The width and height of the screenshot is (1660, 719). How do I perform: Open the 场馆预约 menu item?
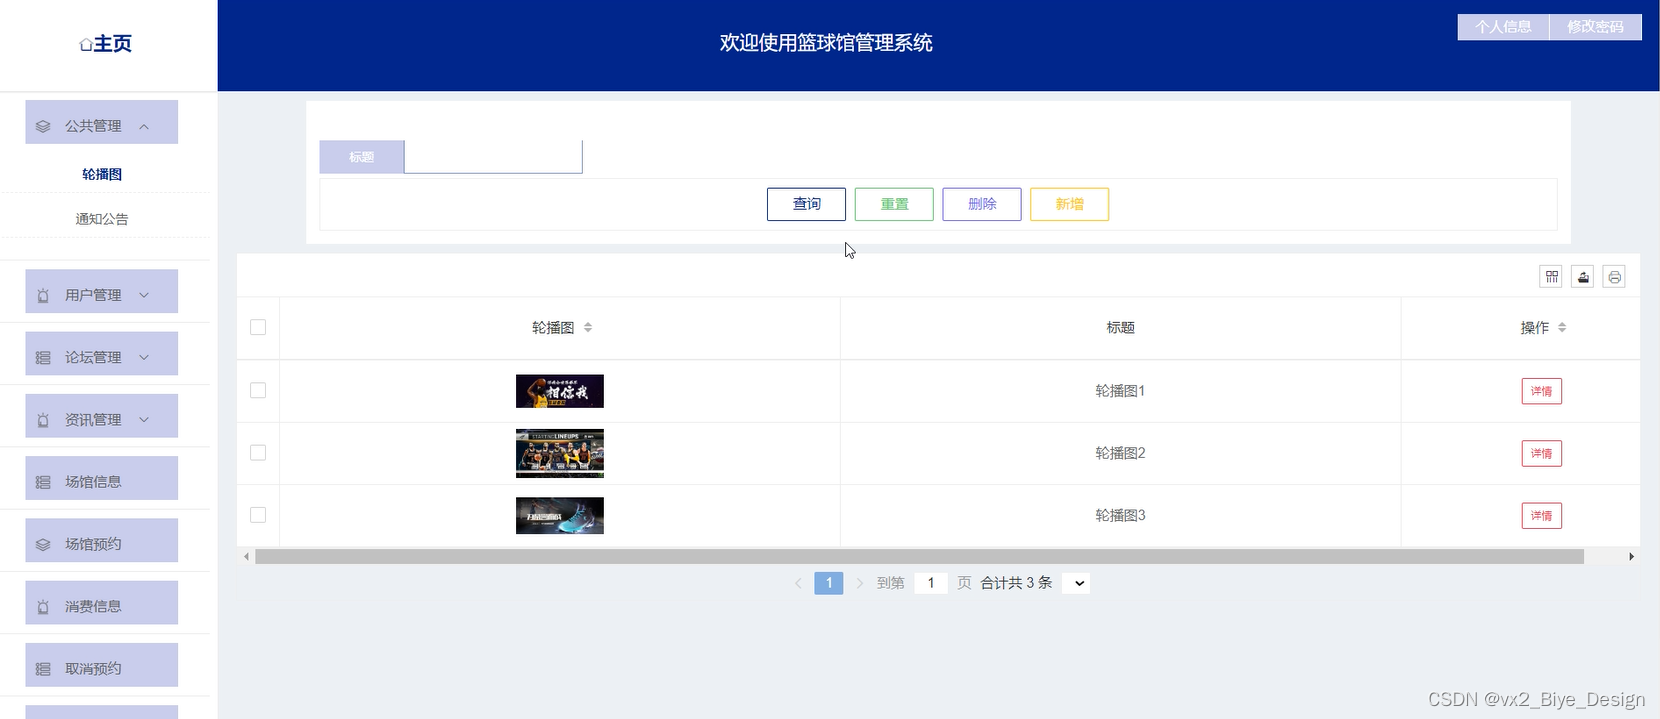(102, 540)
